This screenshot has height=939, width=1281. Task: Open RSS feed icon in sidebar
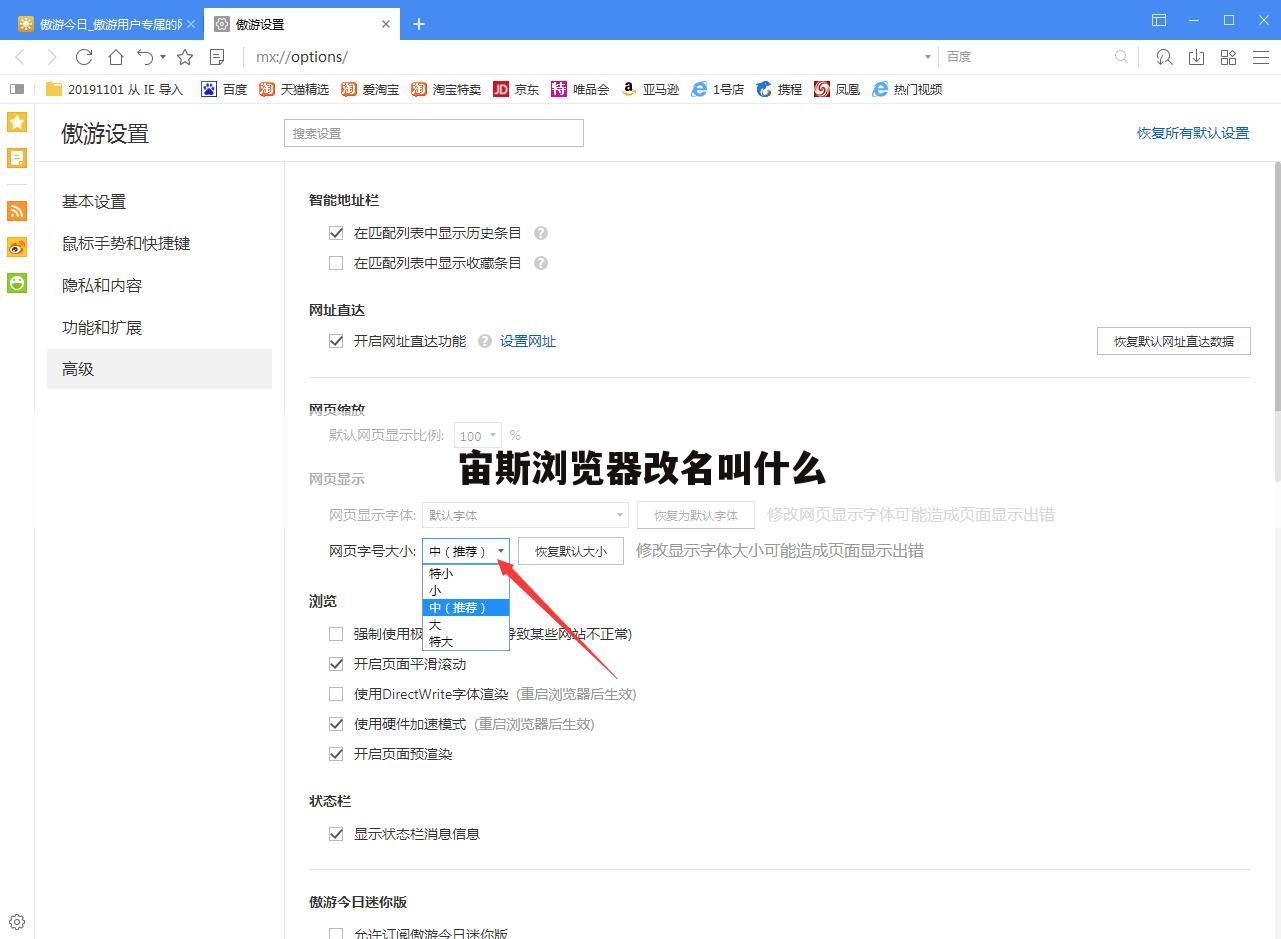[x=17, y=211]
